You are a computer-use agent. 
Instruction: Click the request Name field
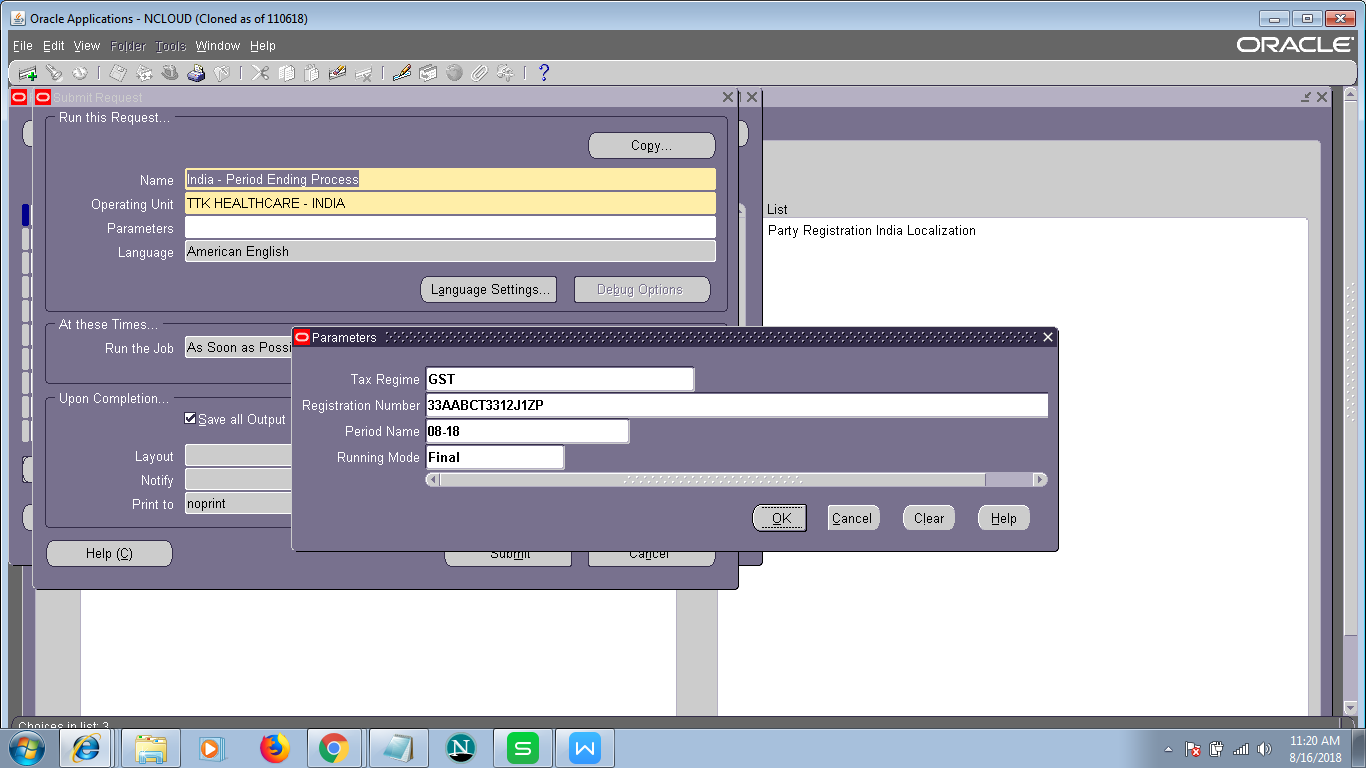point(450,180)
